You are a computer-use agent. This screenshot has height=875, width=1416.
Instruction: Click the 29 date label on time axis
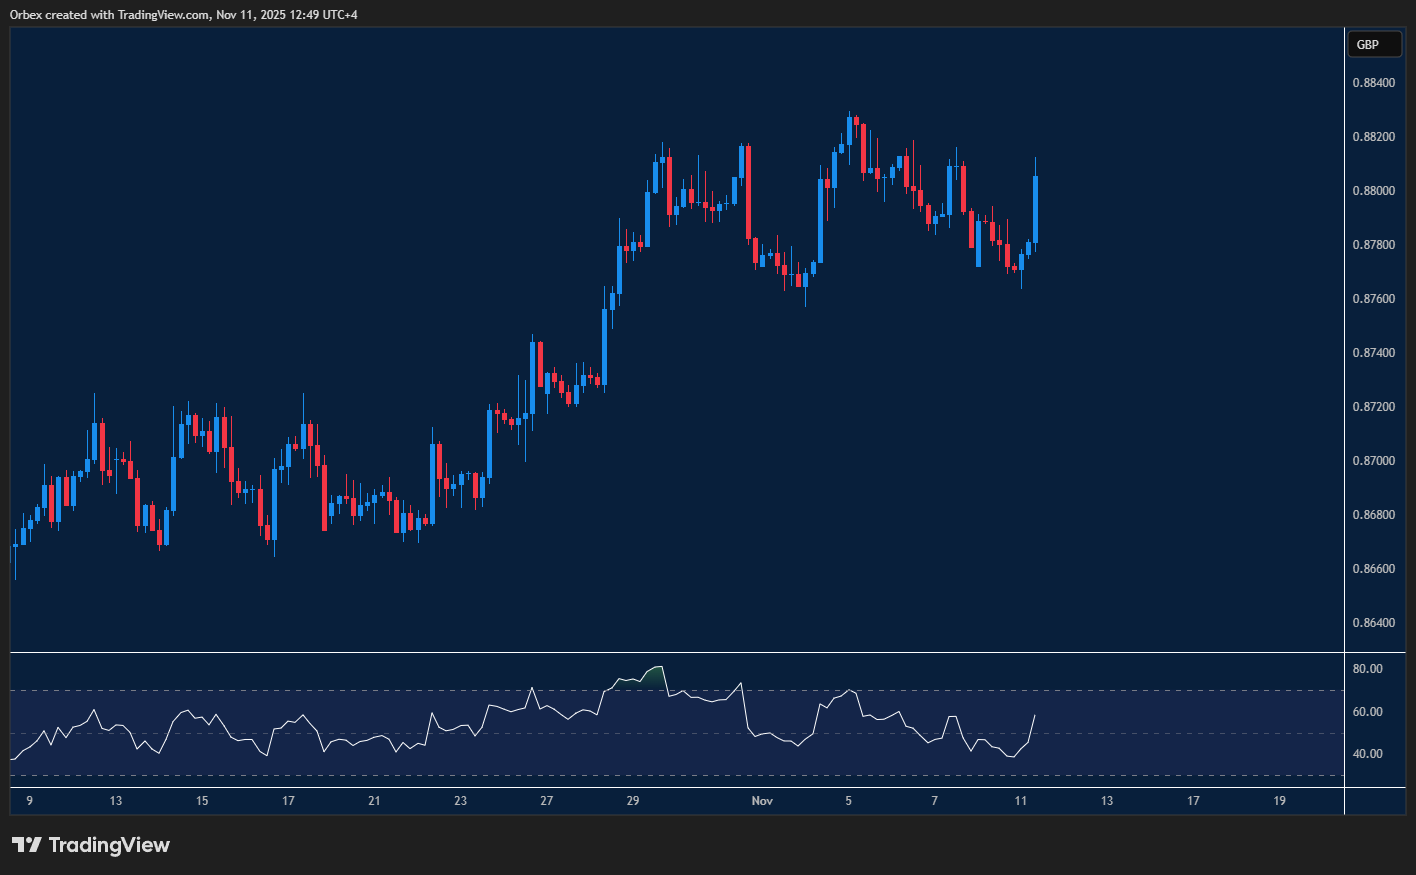pyautogui.click(x=633, y=801)
